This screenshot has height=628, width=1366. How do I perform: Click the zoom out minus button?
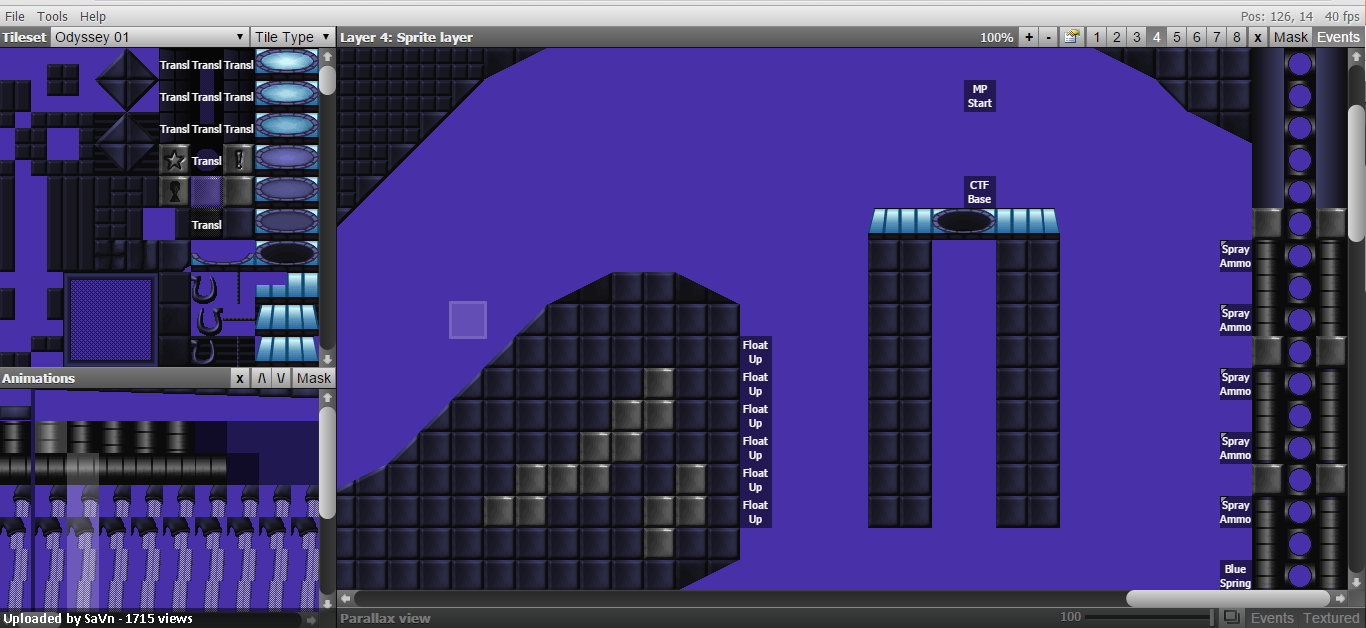coord(1048,37)
